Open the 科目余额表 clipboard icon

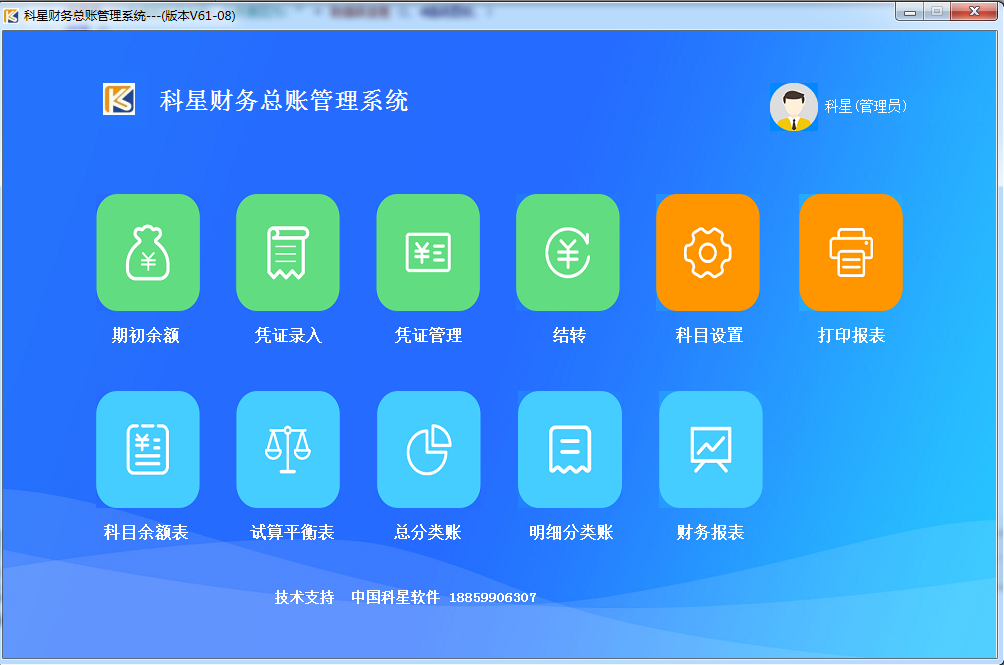pos(148,450)
